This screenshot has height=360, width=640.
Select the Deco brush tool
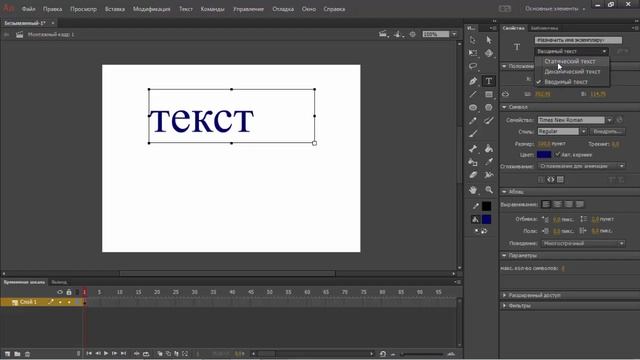(473, 133)
